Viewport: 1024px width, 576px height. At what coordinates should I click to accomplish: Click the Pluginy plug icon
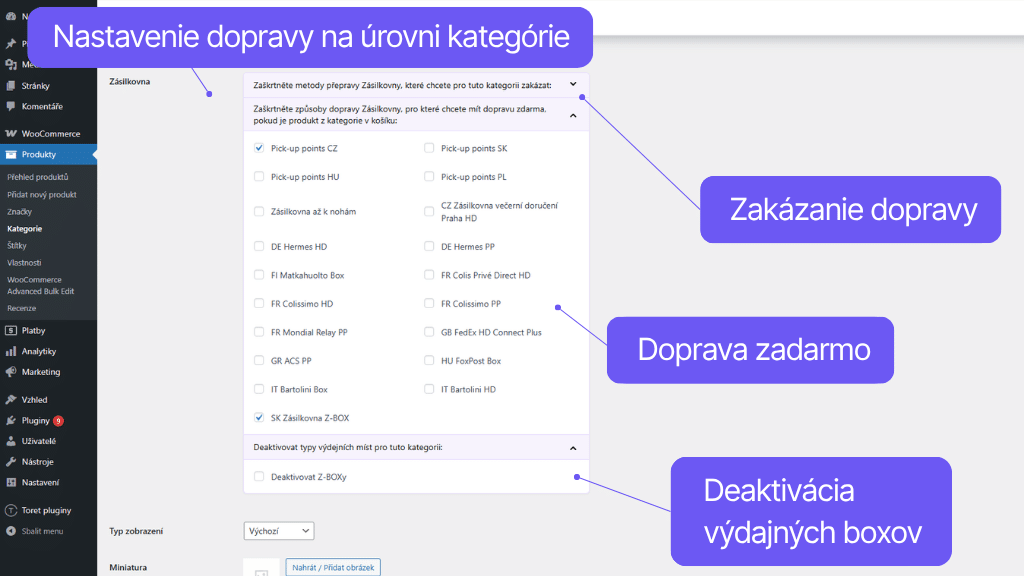coord(10,421)
